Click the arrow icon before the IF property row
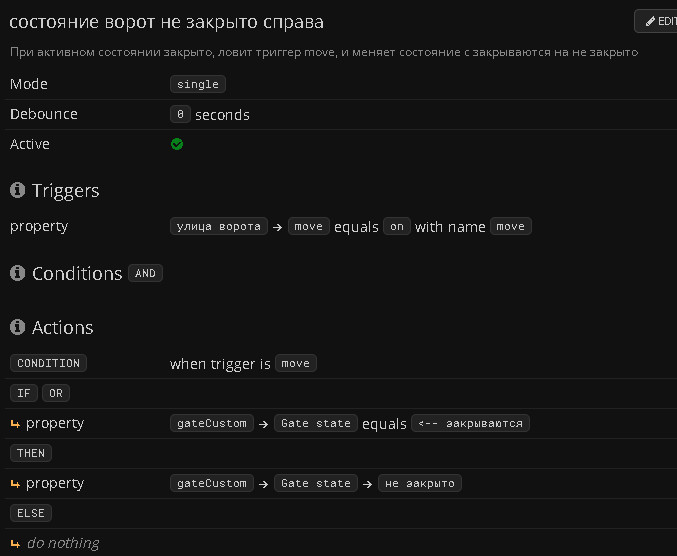The height and width of the screenshot is (556, 677). point(15,424)
